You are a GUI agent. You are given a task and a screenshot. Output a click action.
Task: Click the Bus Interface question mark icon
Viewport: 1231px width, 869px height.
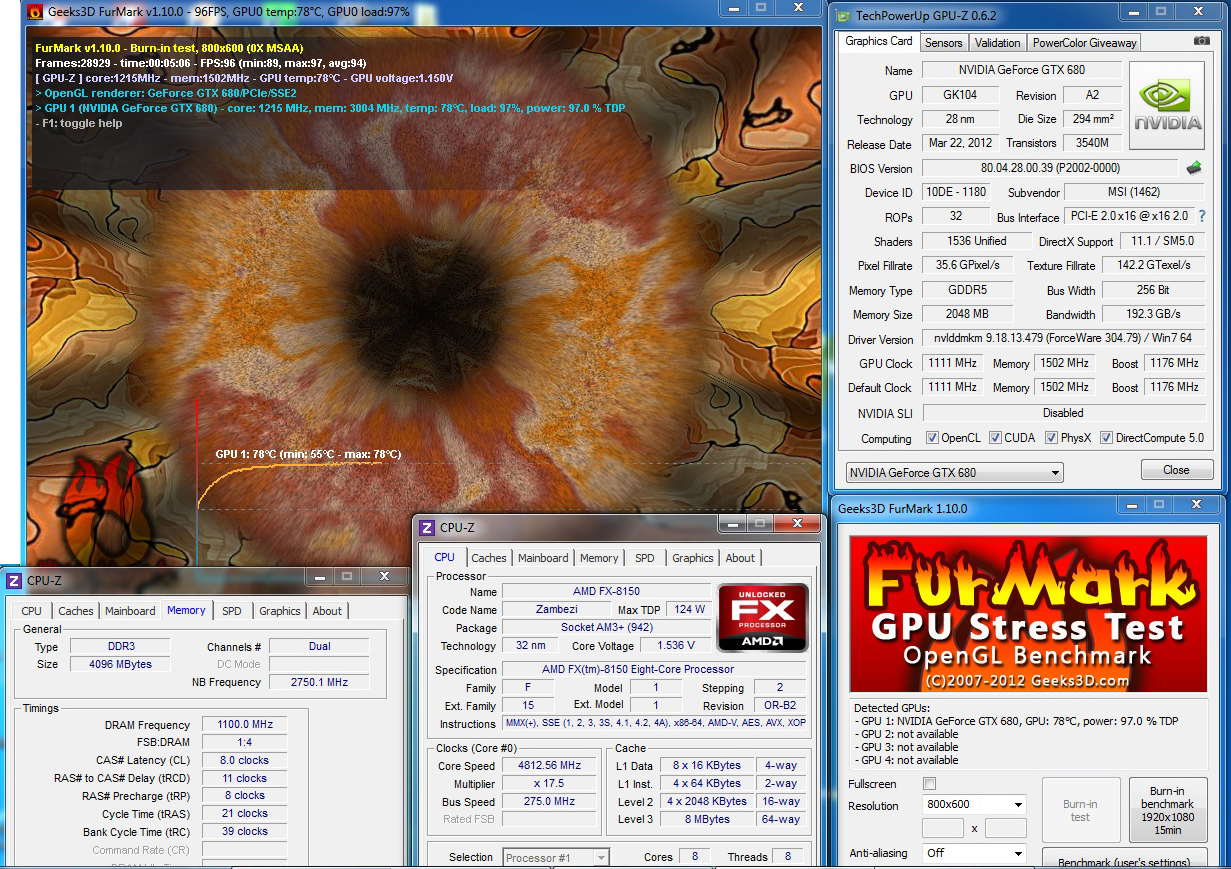point(1201,216)
